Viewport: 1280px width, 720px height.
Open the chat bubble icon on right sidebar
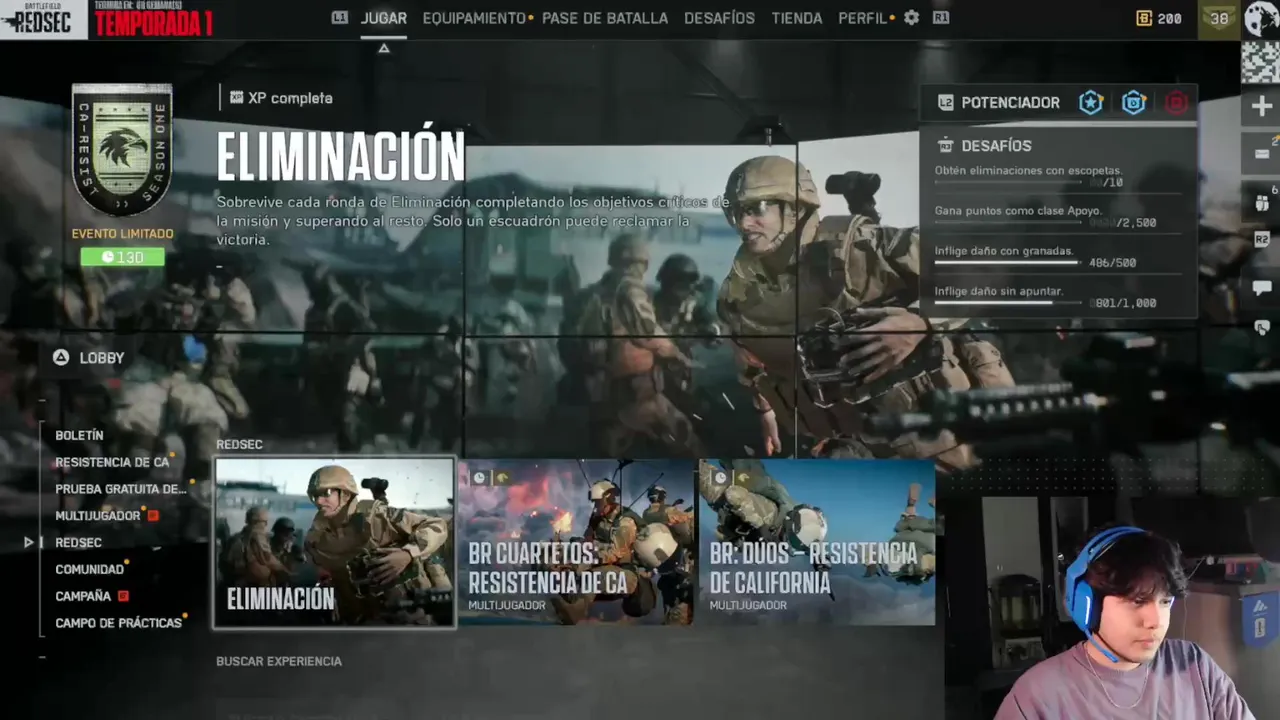point(1261,288)
